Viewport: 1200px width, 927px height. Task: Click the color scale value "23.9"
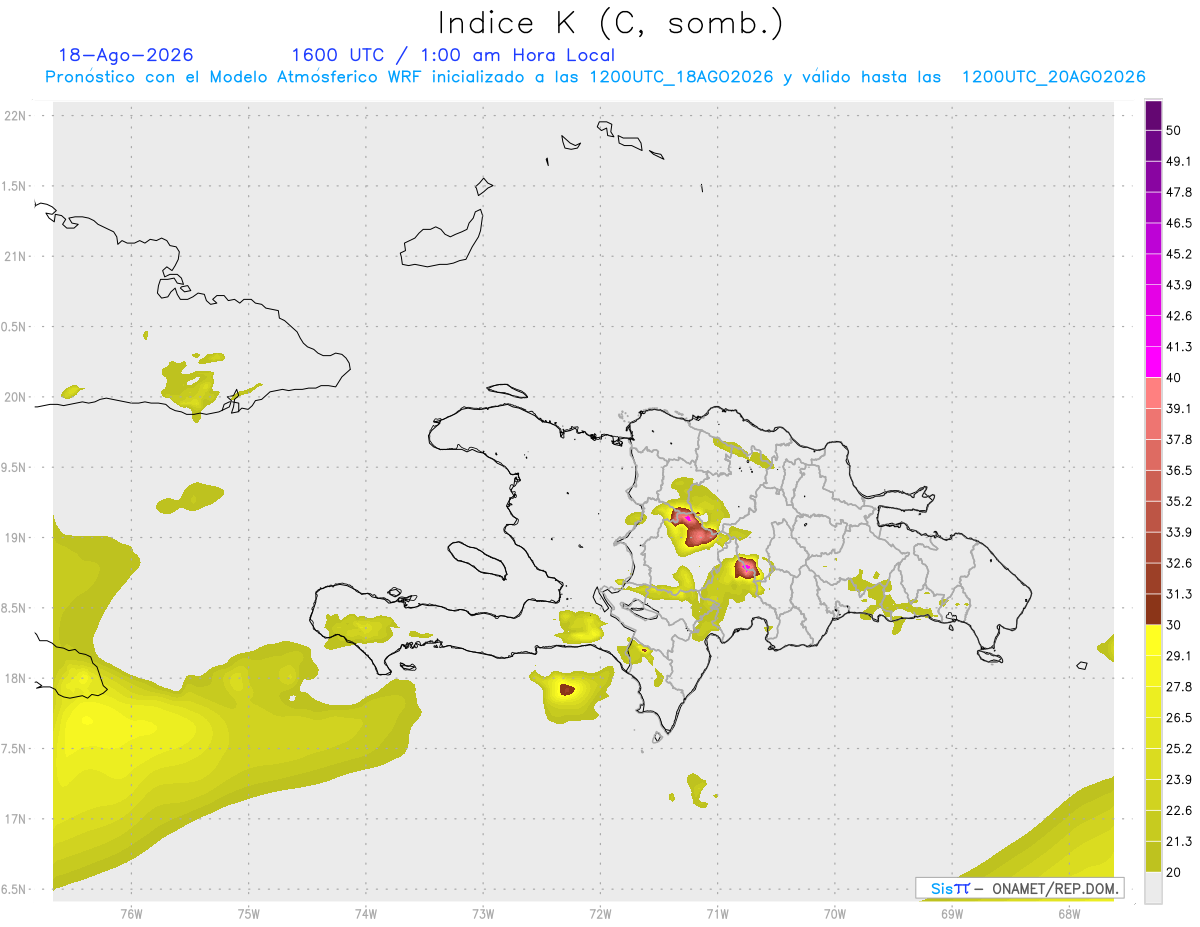click(1178, 780)
